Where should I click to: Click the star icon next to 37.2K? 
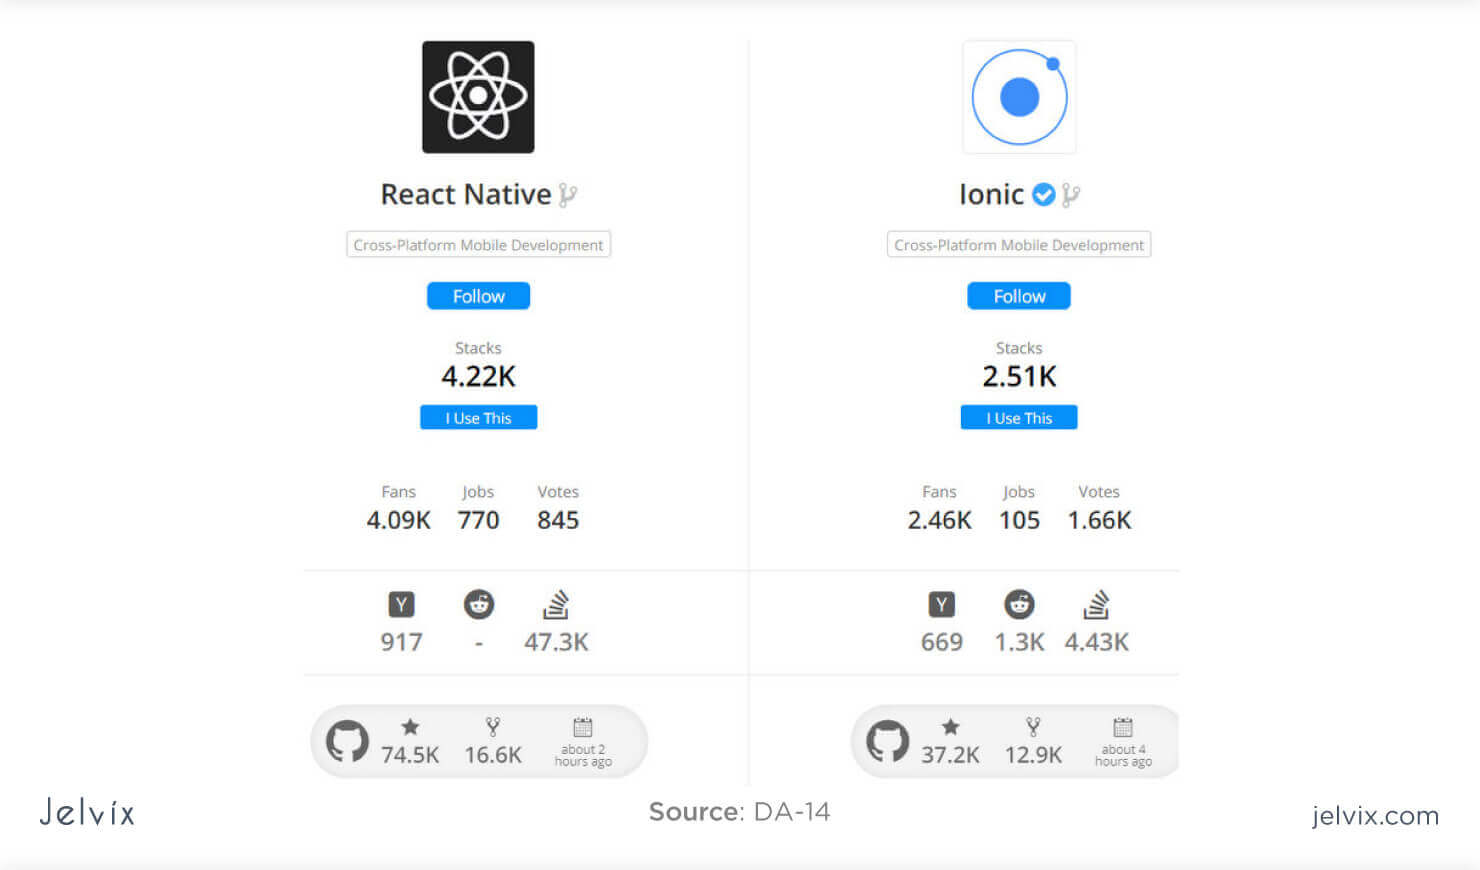[950, 727]
